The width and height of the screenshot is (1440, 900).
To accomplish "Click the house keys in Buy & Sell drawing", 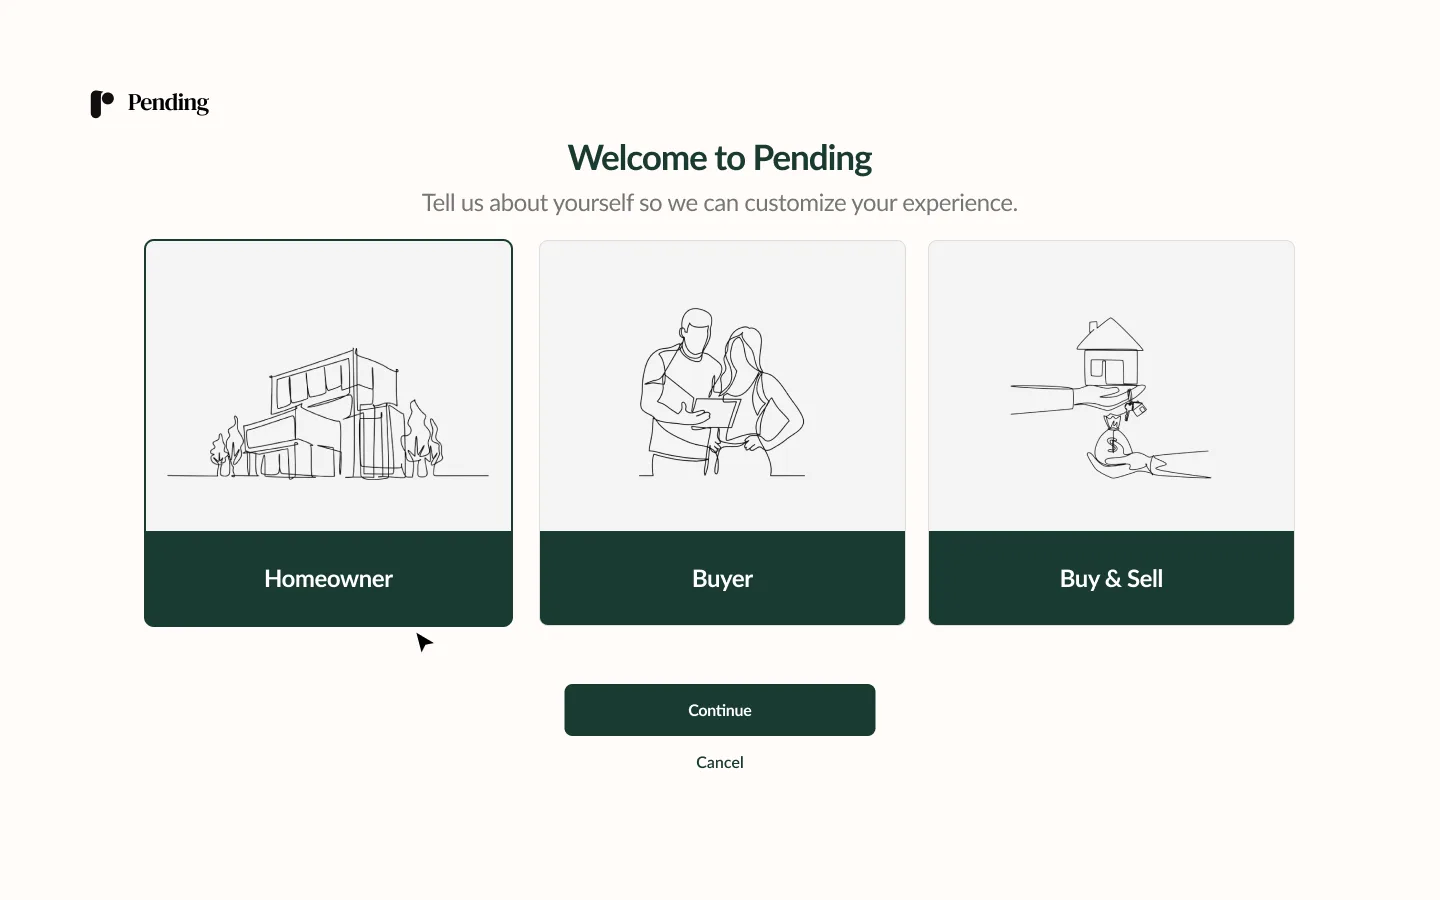I will [1135, 406].
